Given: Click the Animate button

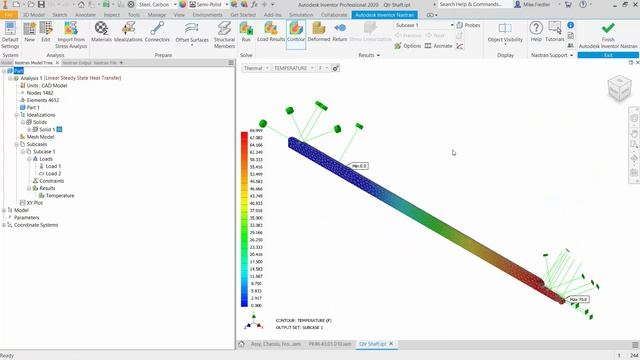Looking at the screenshot, I should [438, 46].
